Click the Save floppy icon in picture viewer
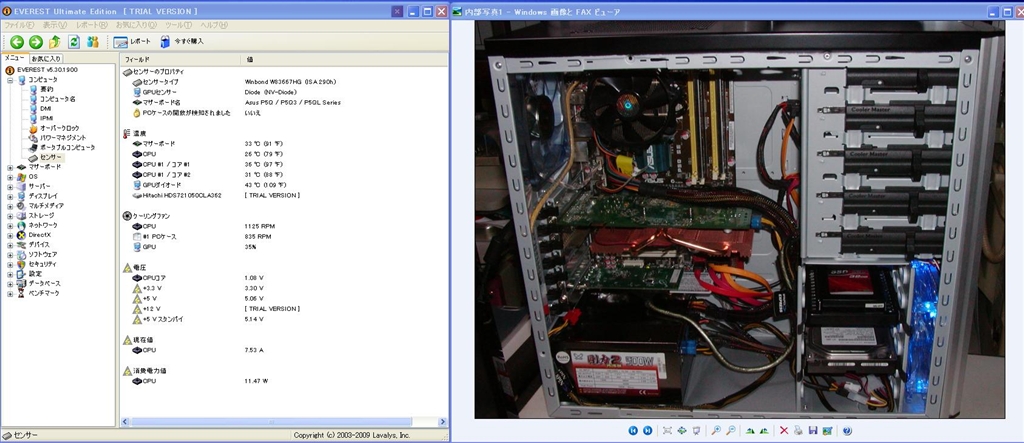The image size is (1024, 443). [812, 431]
